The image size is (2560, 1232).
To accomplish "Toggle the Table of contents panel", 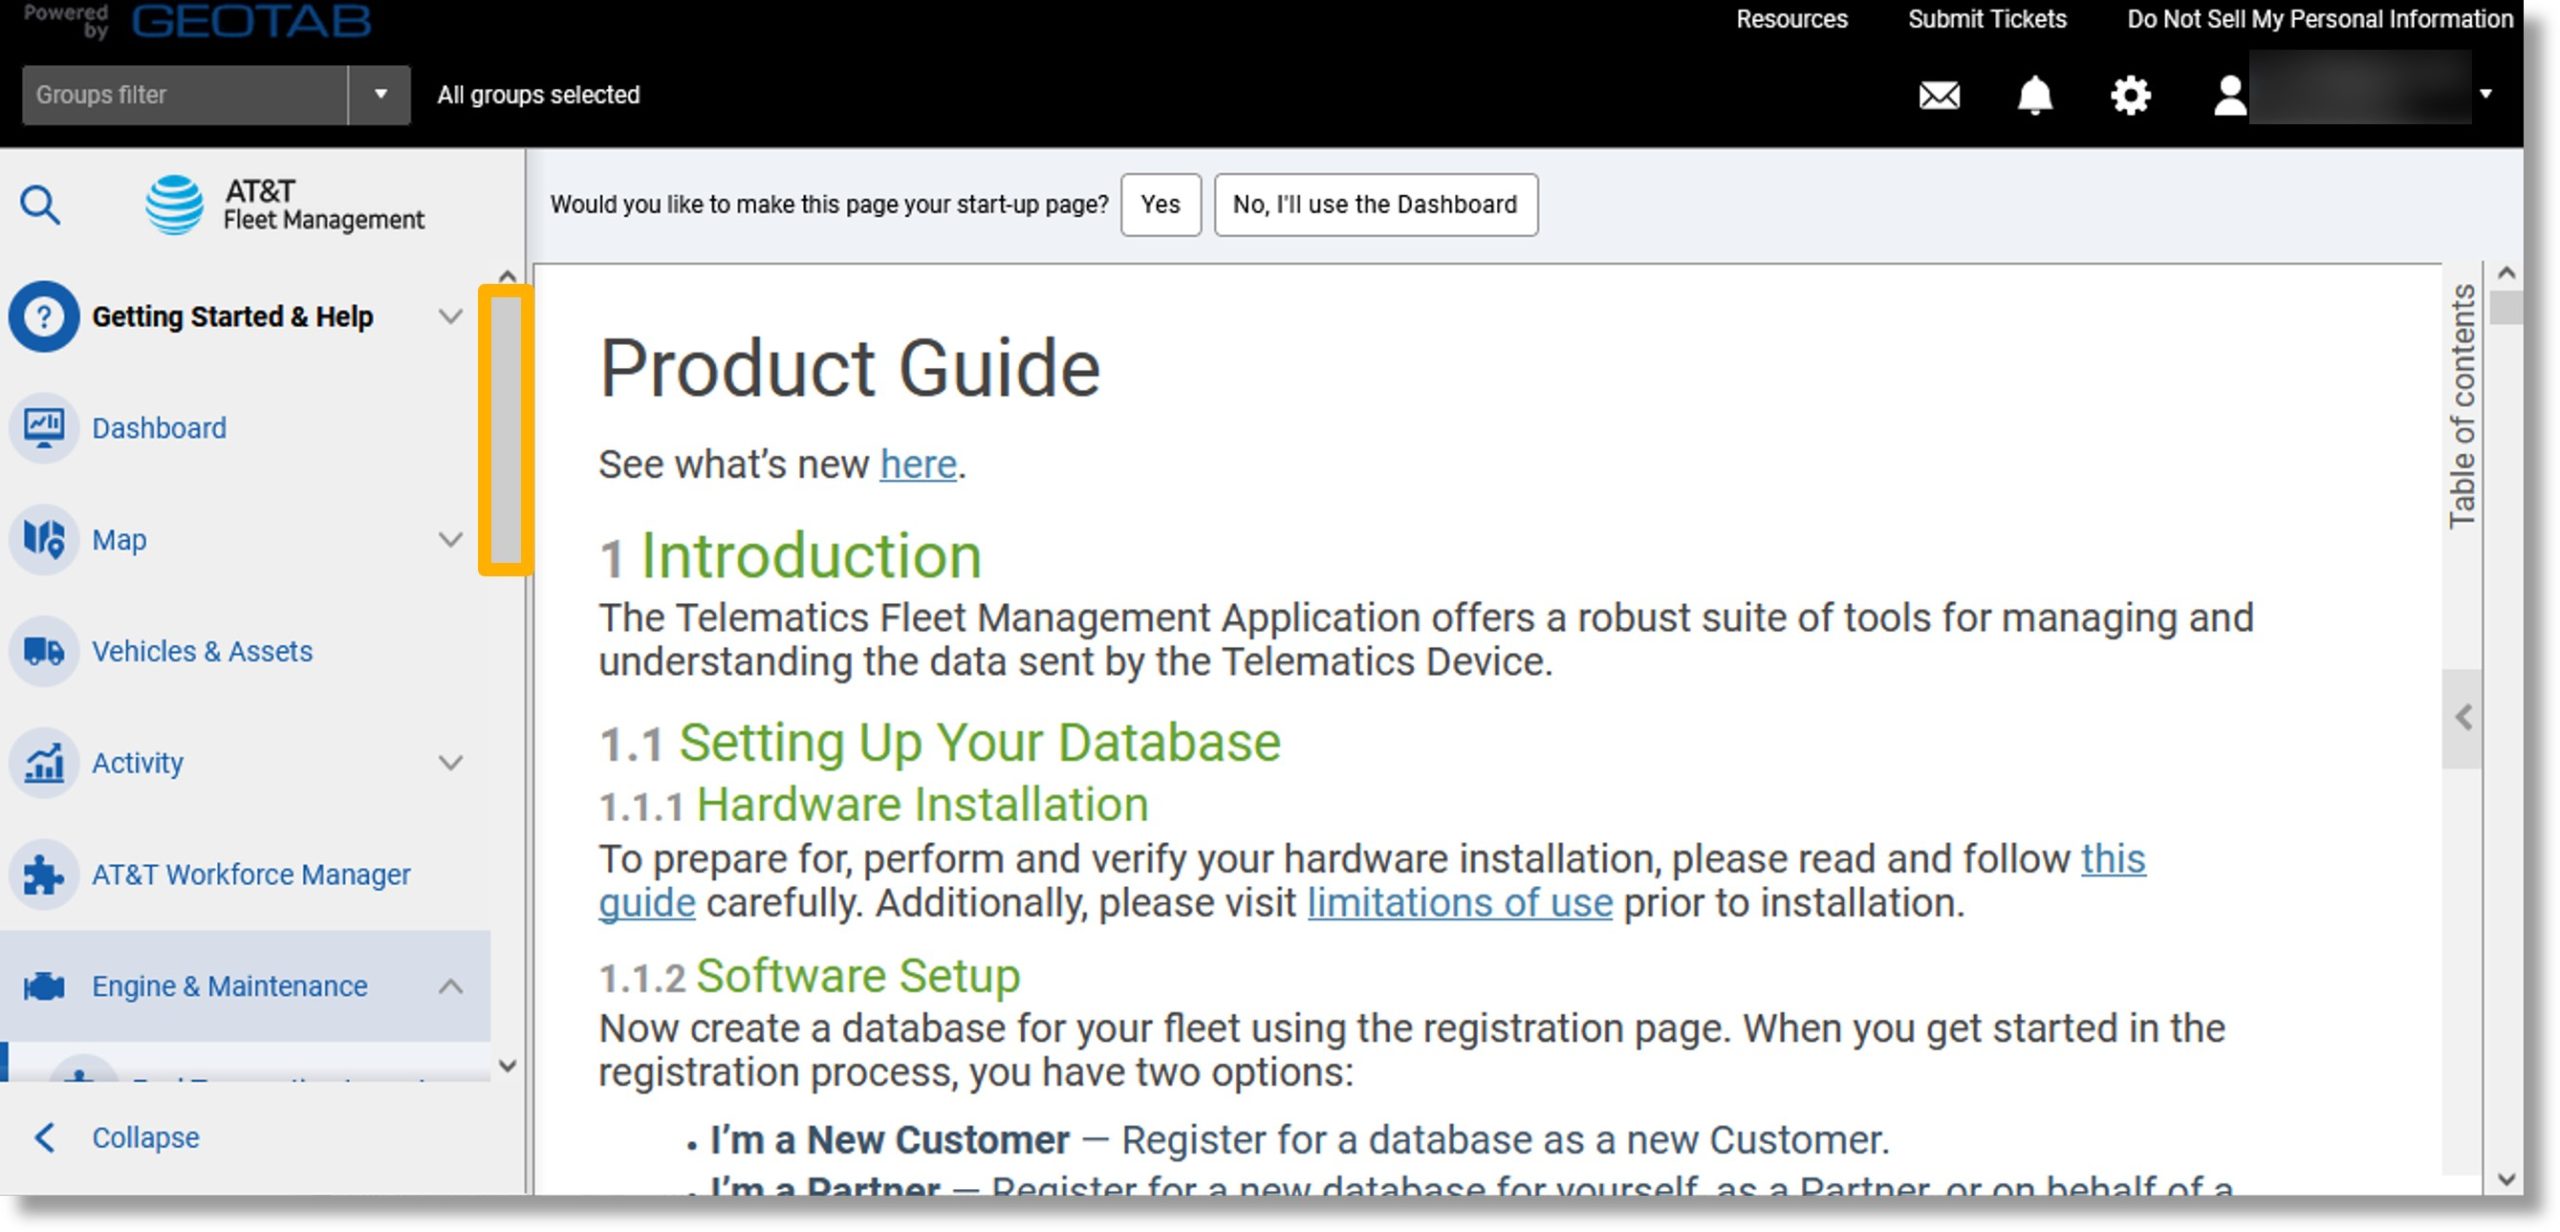I will click(x=2464, y=715).
